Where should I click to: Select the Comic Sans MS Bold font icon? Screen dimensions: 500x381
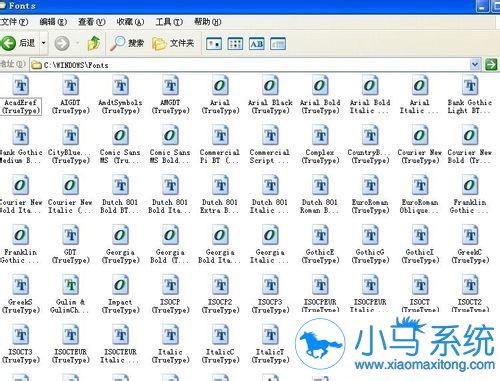pos(171,135)
